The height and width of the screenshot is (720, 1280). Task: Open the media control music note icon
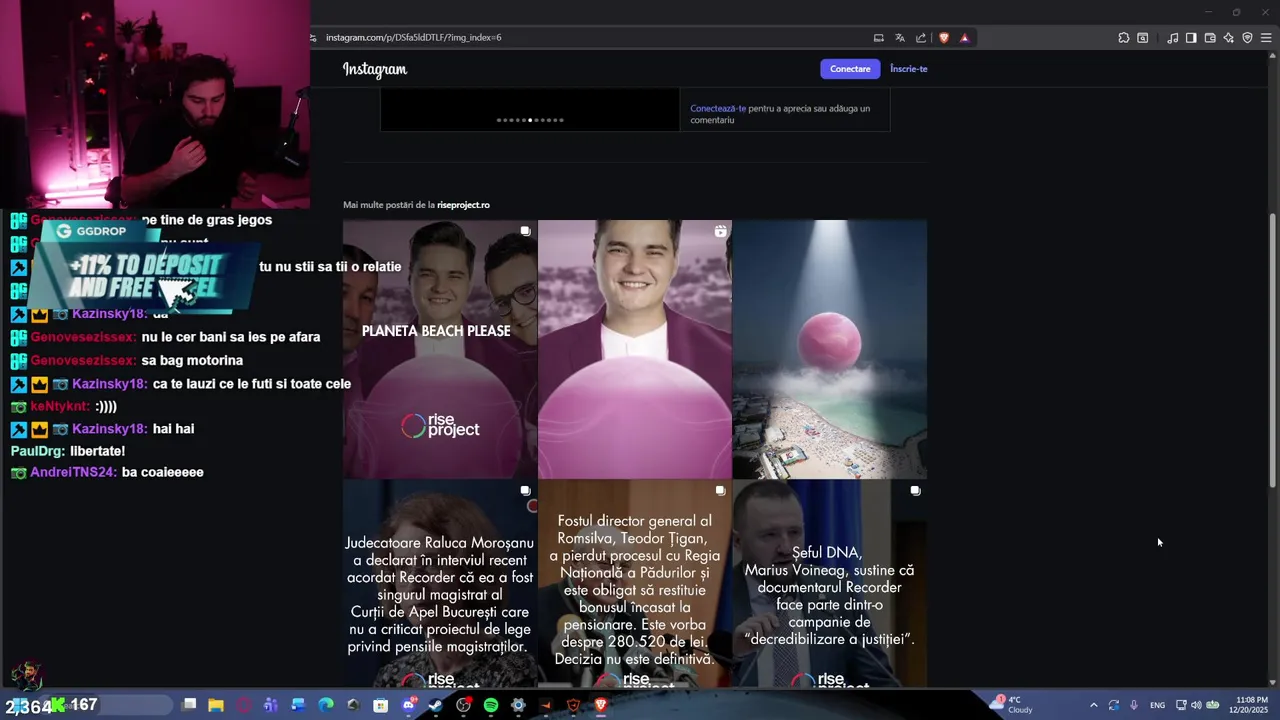coord(1173,38)
